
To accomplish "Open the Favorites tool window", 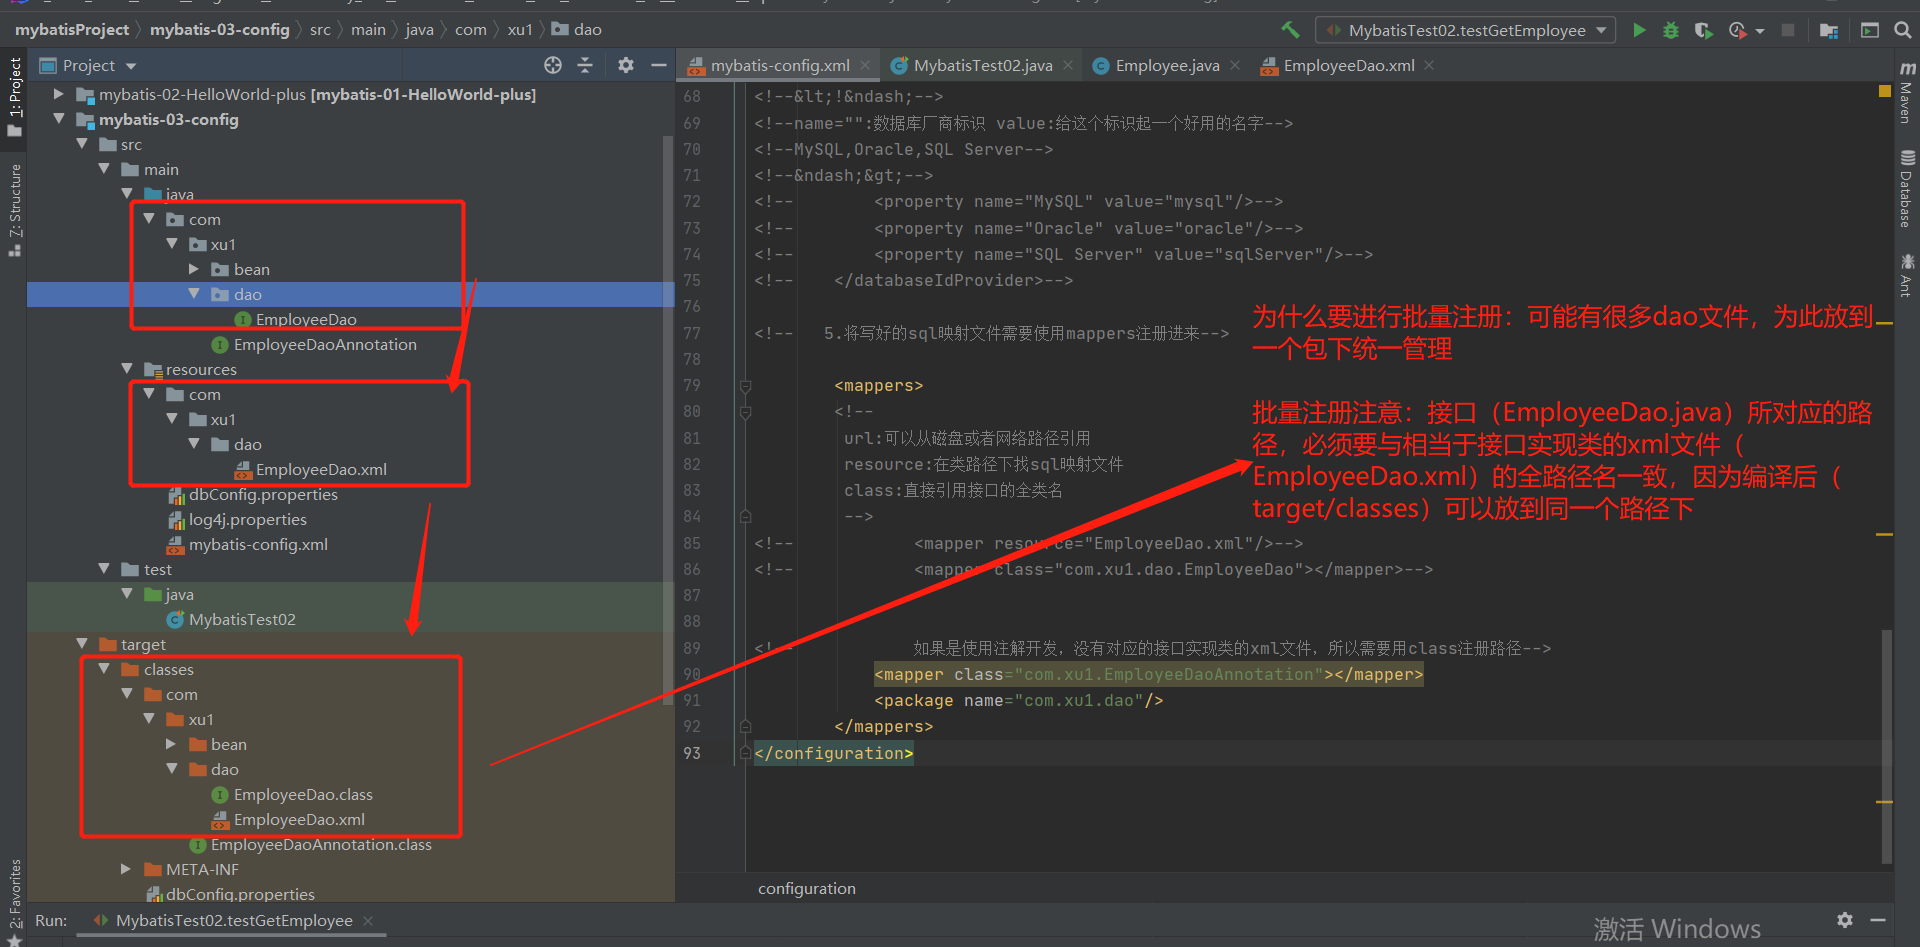I will (x=14, y=901).
